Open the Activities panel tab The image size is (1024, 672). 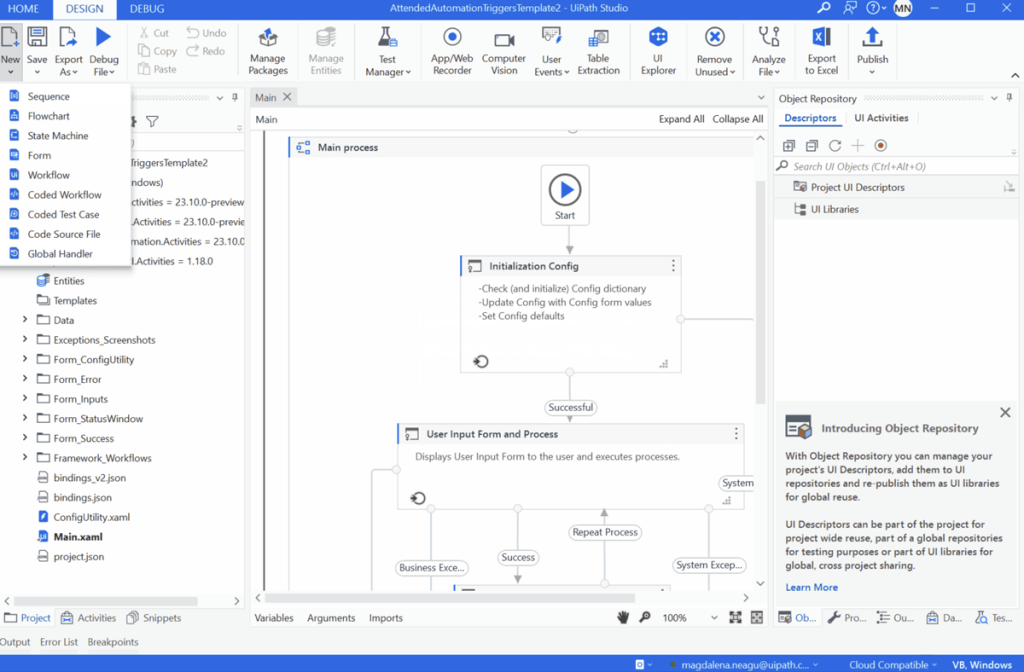pos(88,618)
